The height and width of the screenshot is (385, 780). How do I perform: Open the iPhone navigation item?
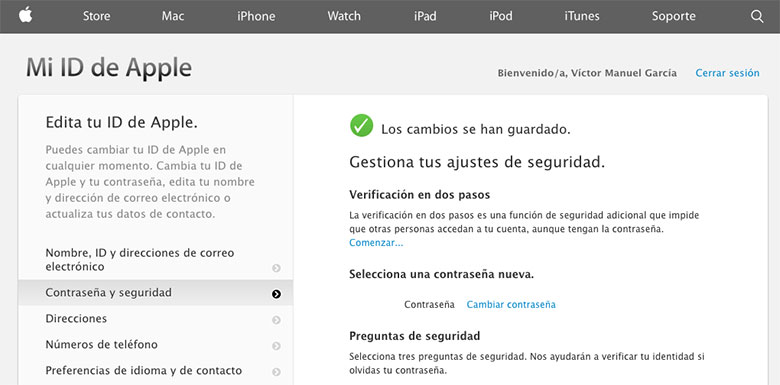coord(256,16)
